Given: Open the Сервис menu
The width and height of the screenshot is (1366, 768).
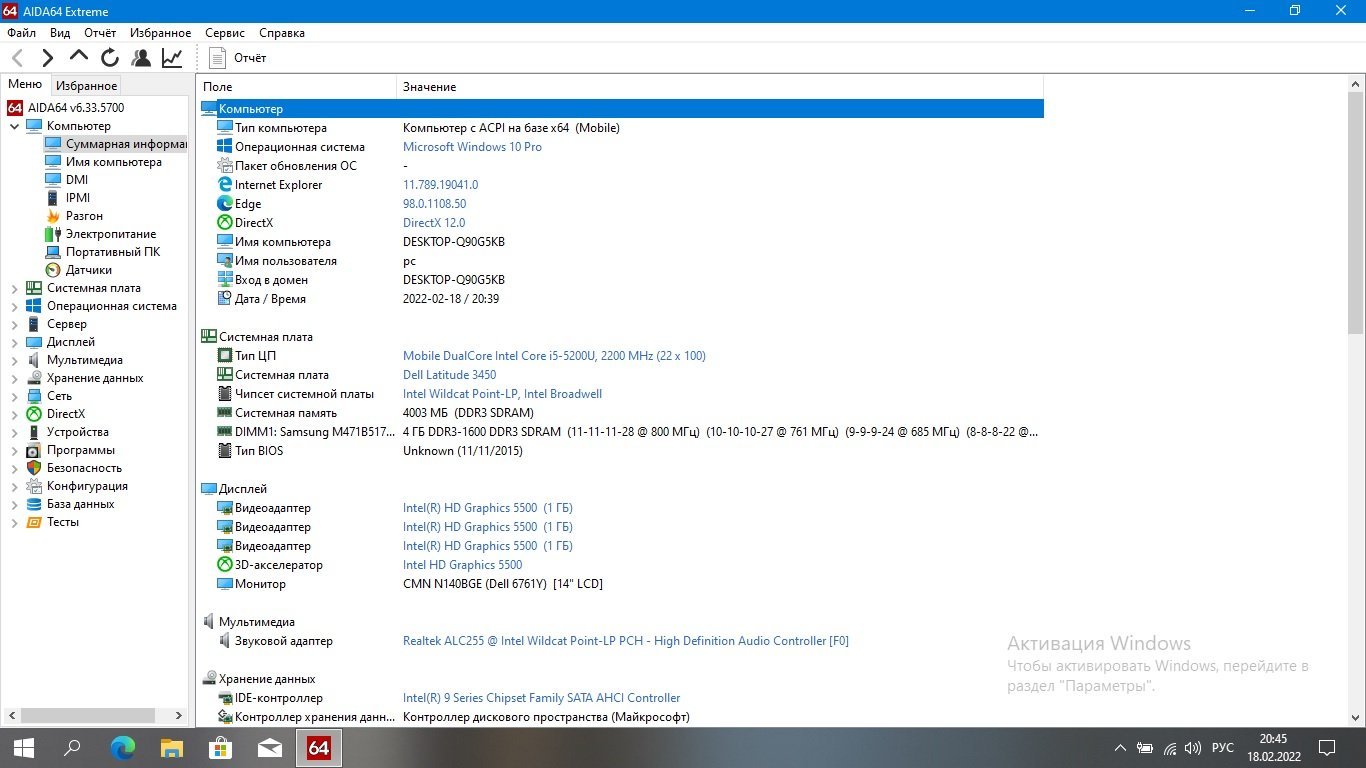Looking at the screenshot, I should coord(224,33).
